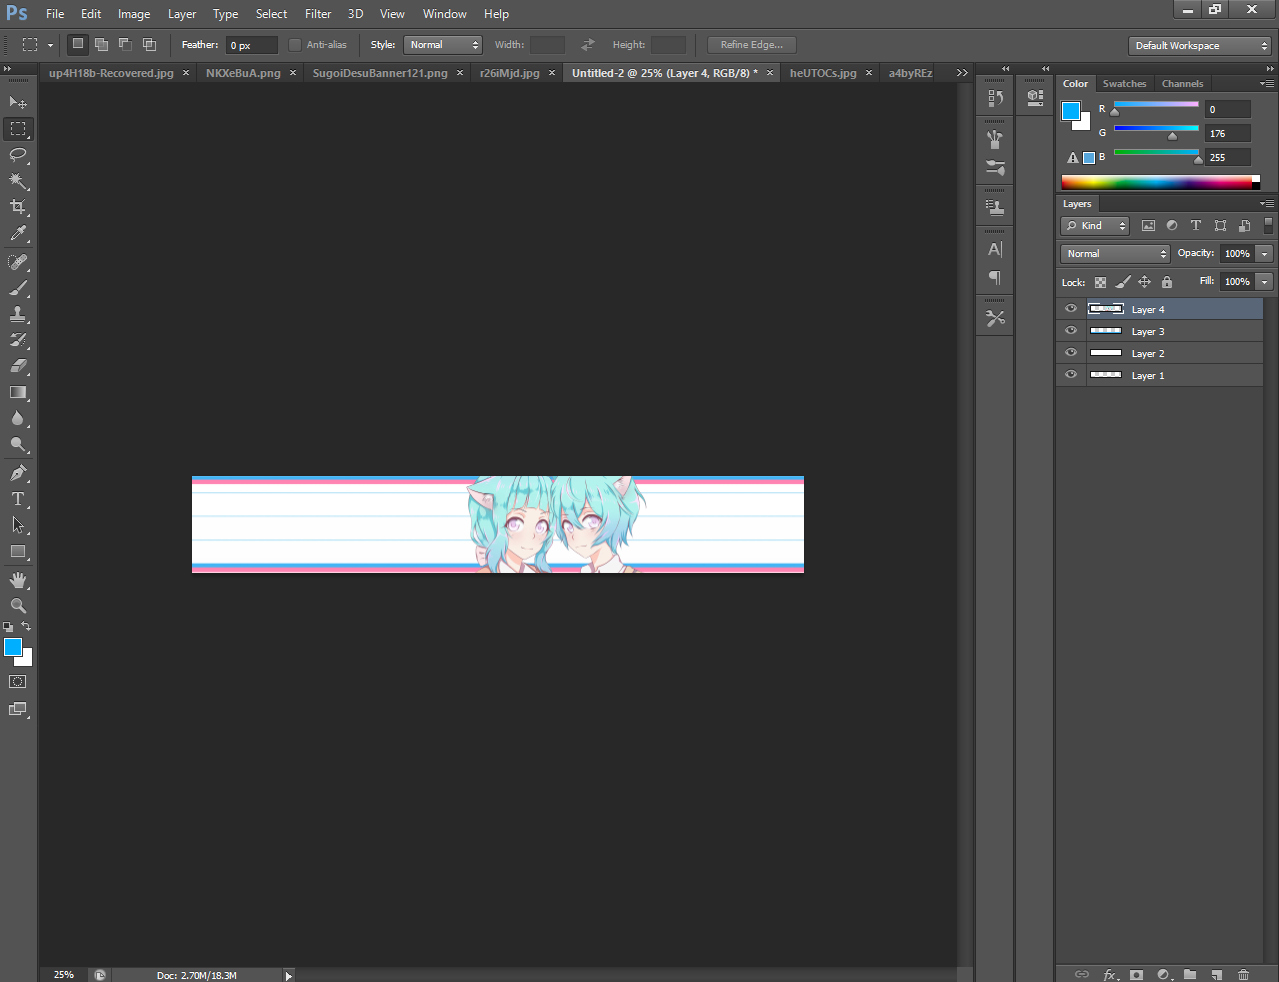
Task: Delete layer with trash icon
Action: [1244, 974]
